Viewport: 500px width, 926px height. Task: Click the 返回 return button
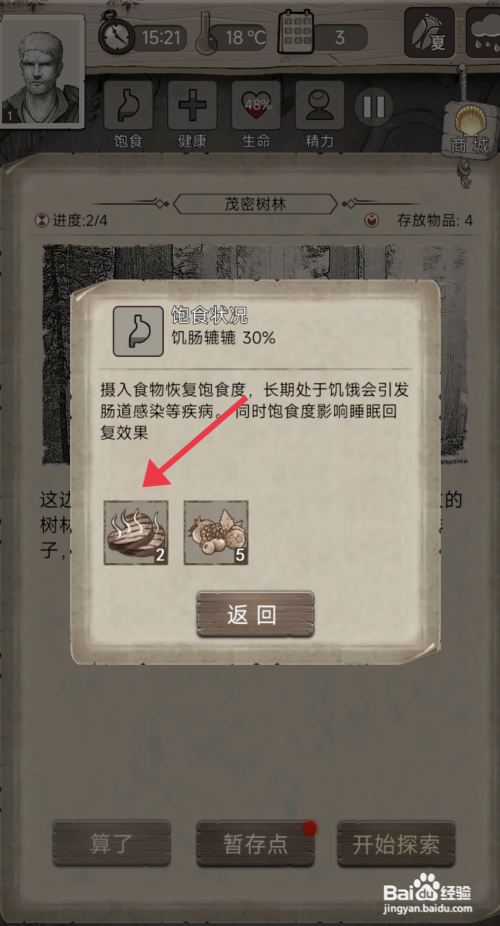click(255, 614)
